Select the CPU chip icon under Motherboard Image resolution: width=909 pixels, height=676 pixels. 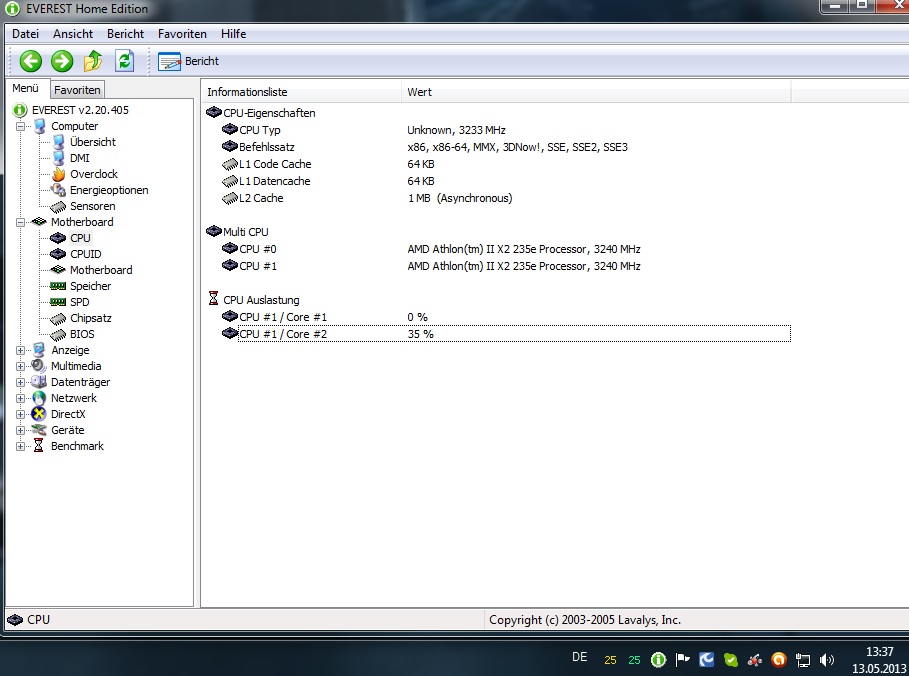click(x=58, y=238)
